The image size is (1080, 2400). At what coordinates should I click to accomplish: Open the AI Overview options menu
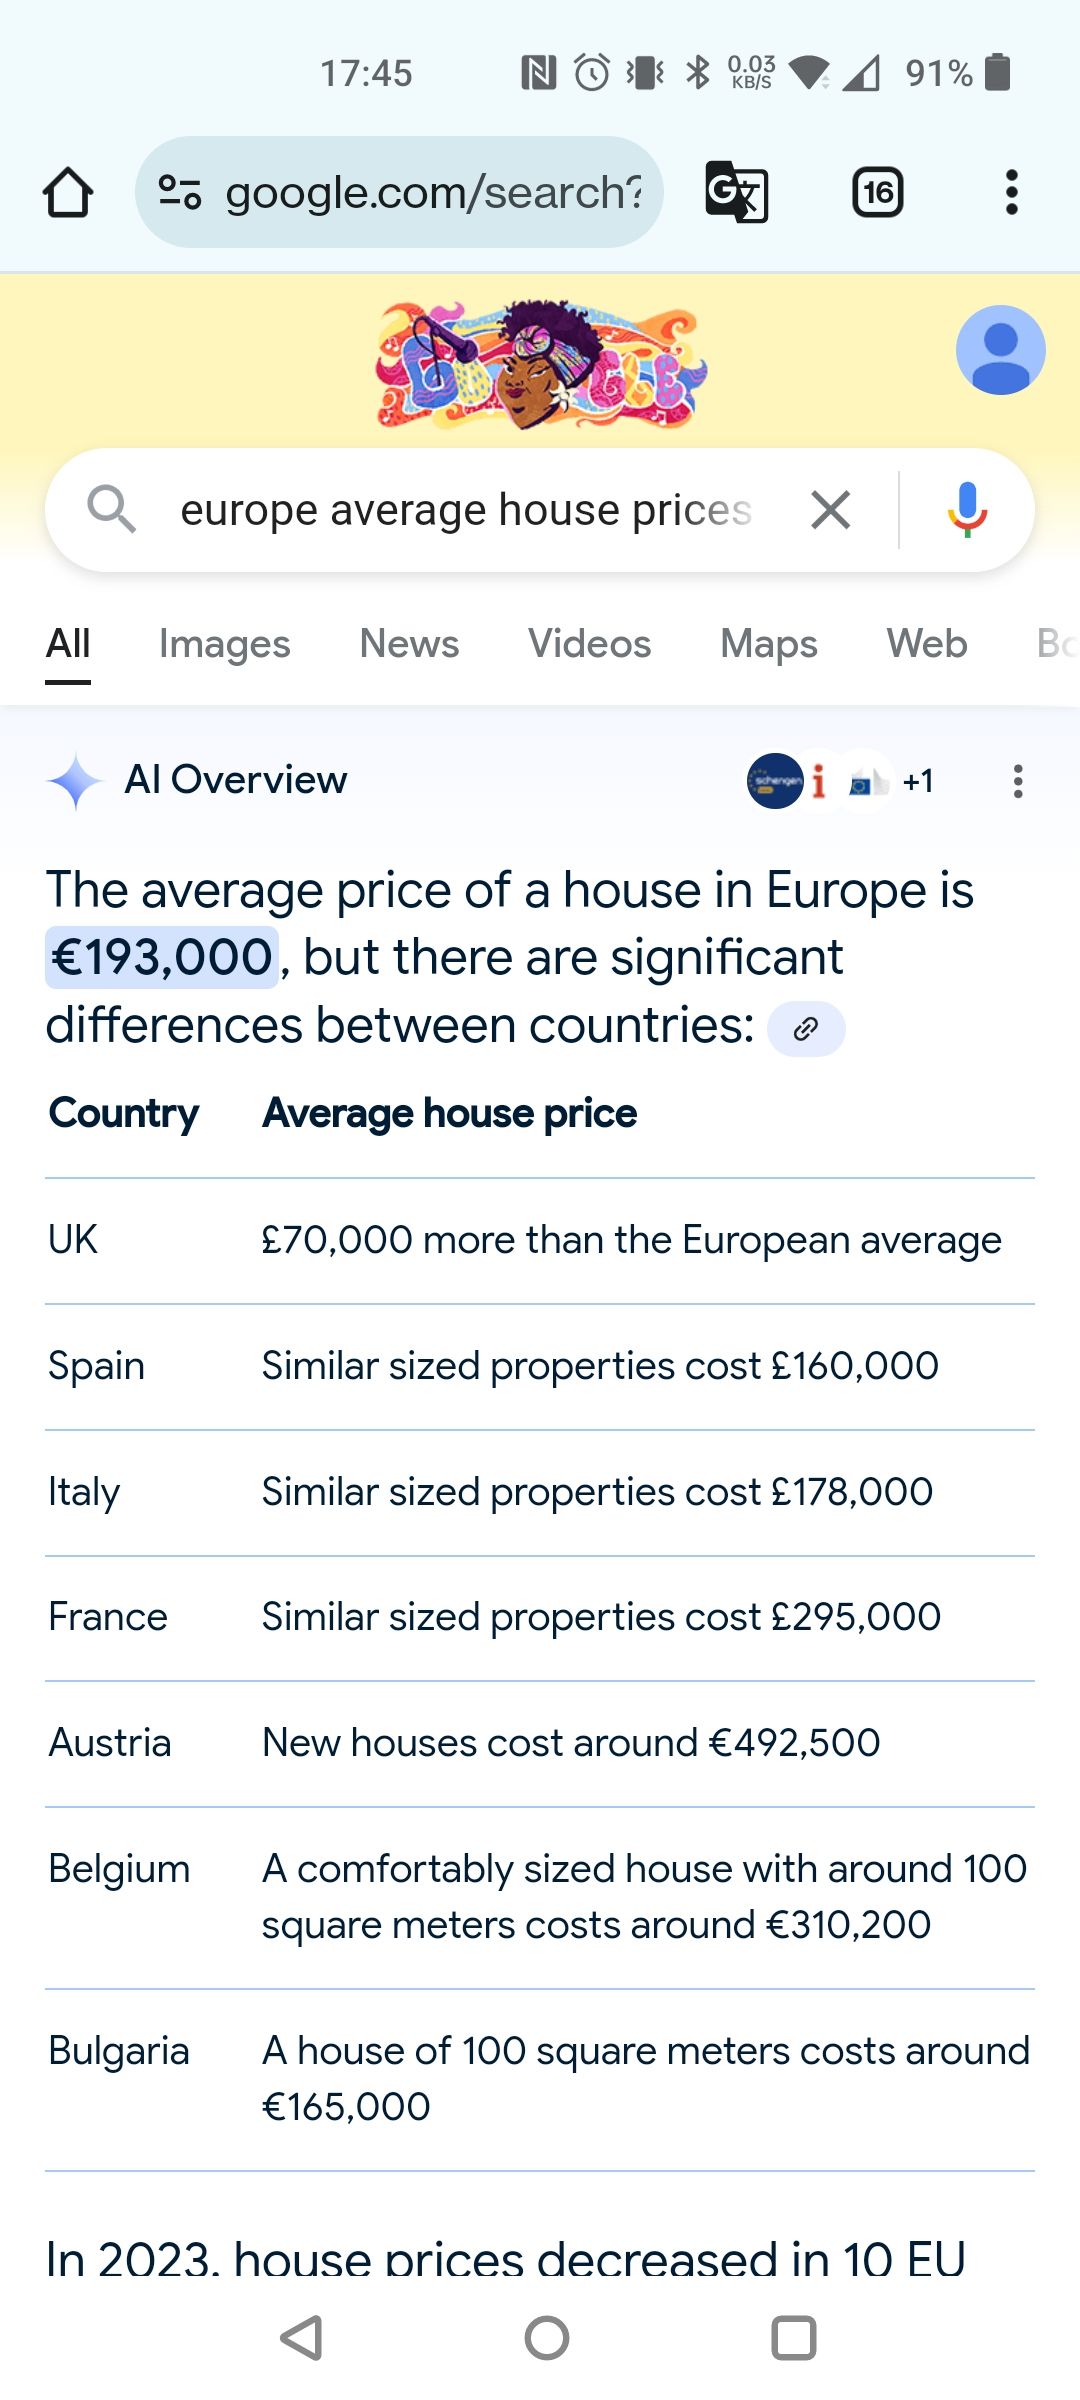tap(1018, 781)
